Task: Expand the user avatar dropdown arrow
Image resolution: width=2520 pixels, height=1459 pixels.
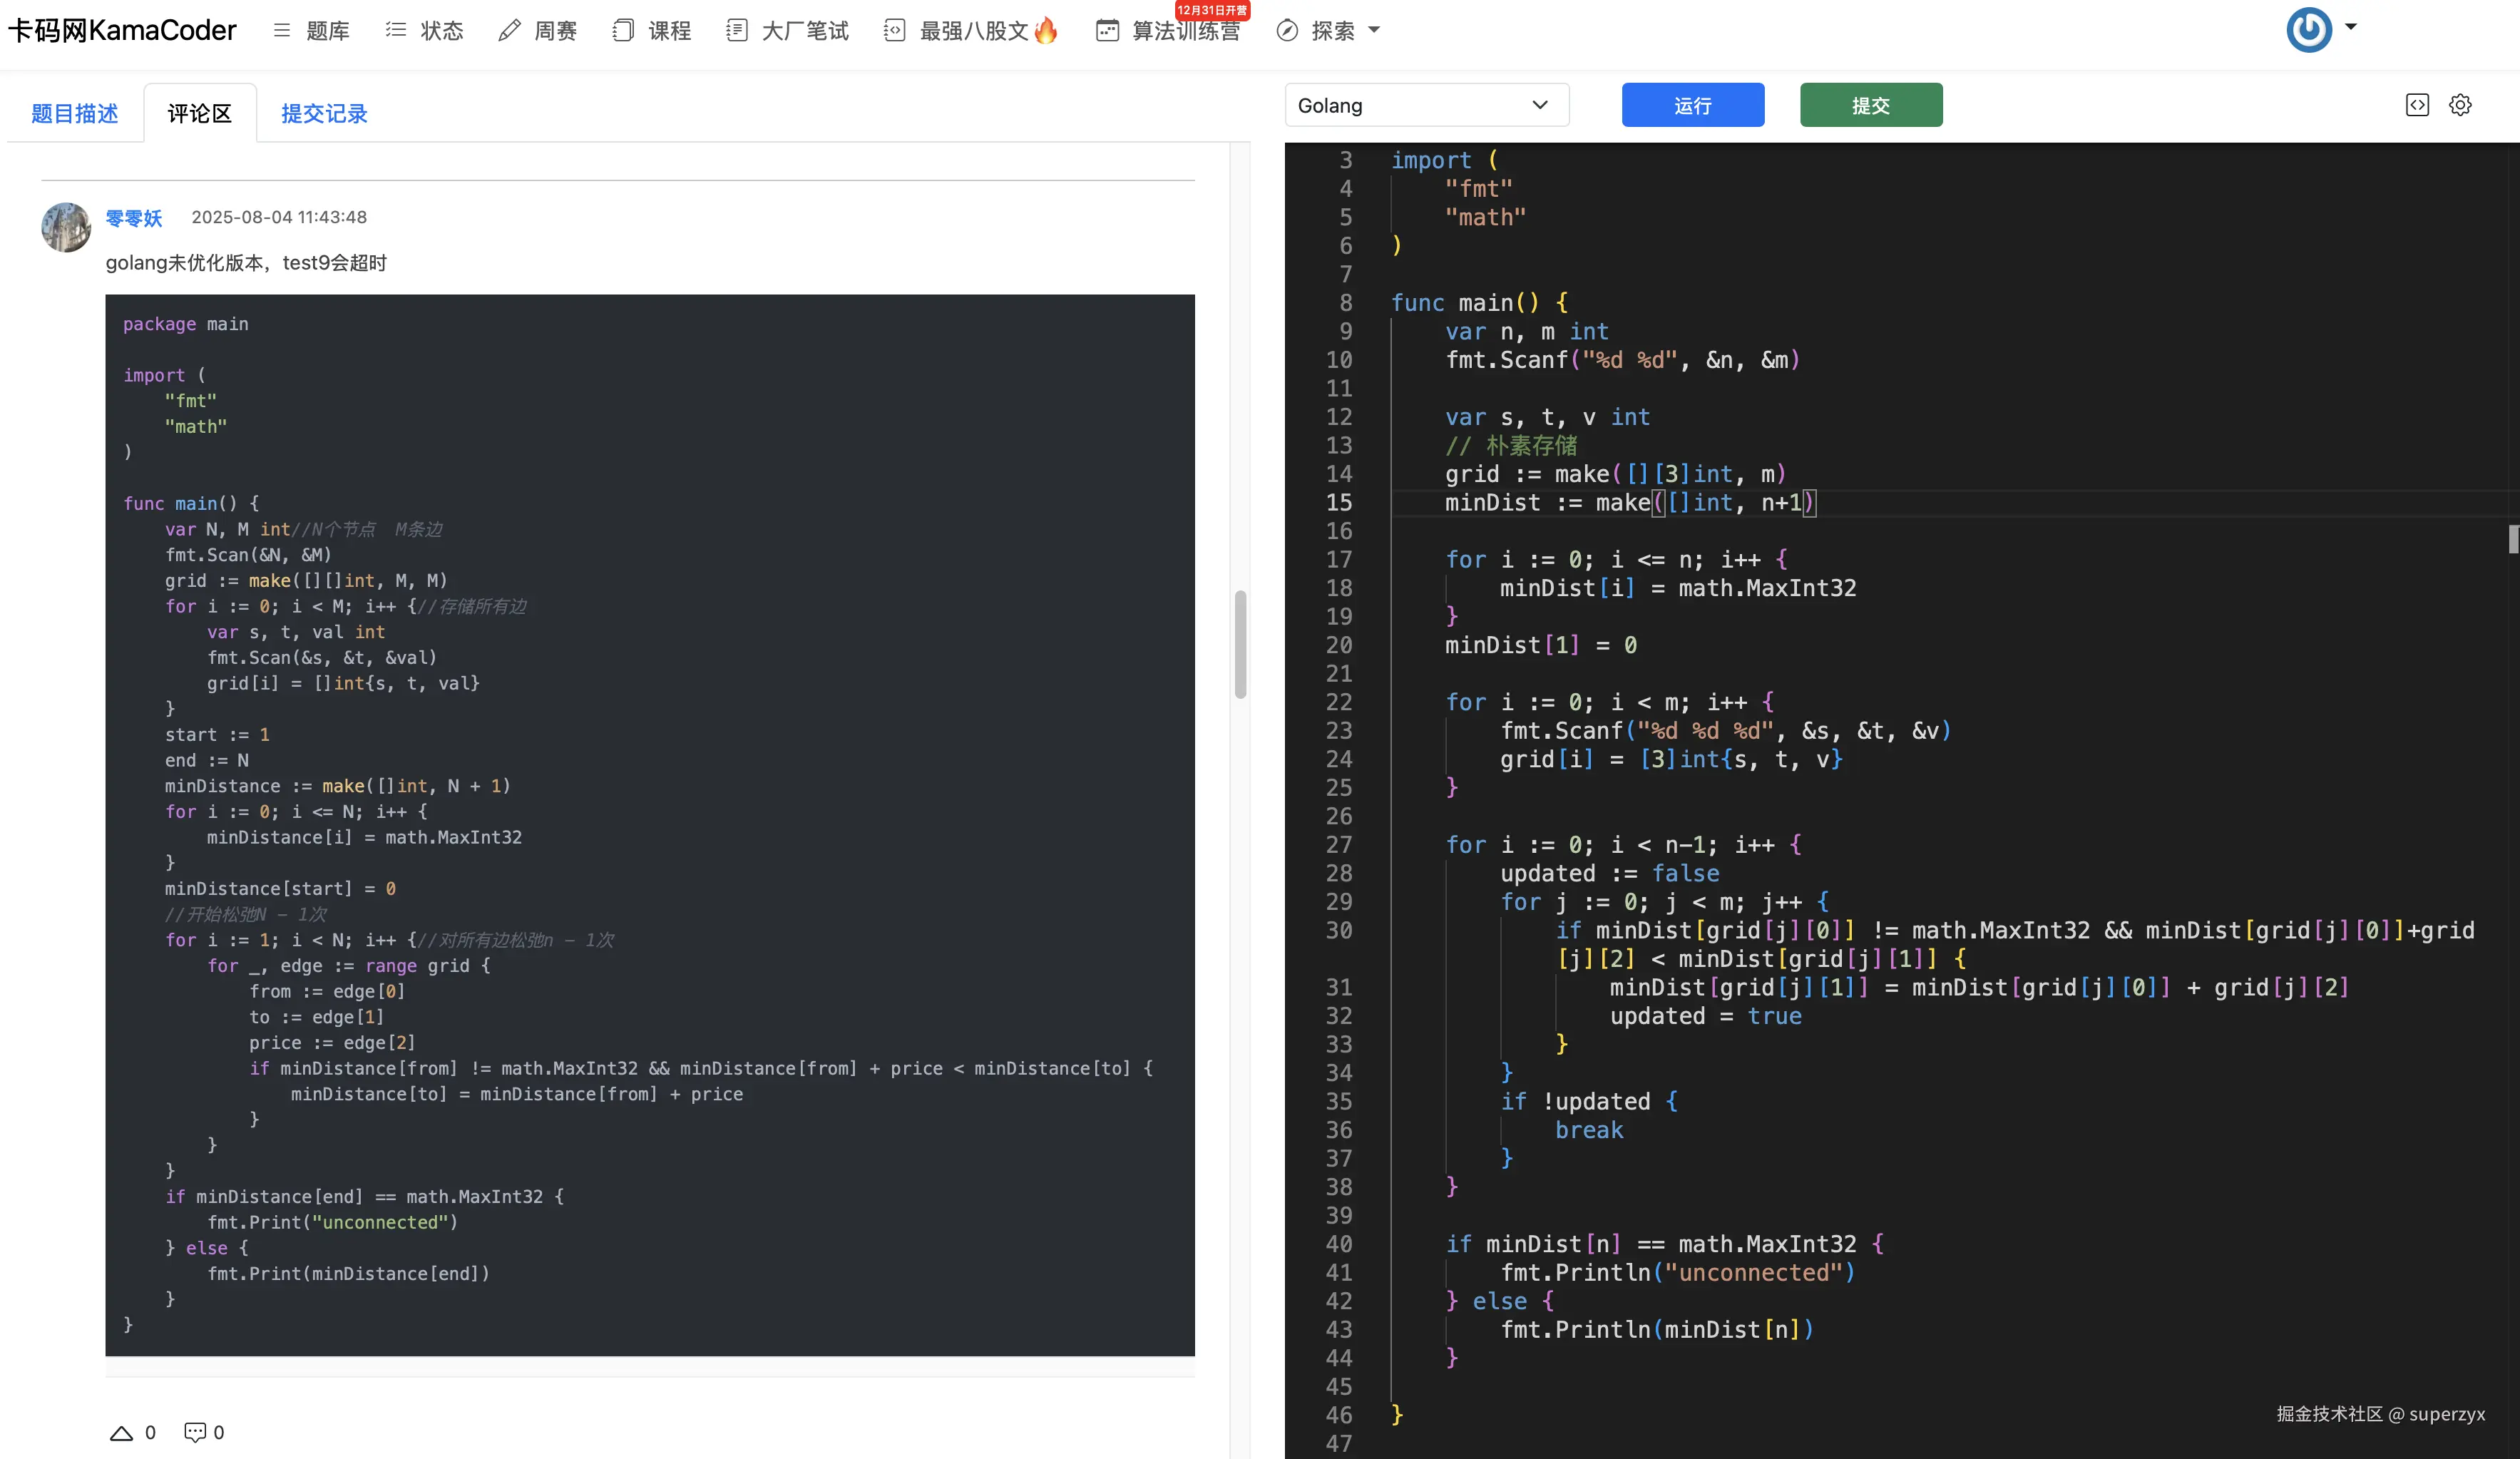Action: point(2351,27)
